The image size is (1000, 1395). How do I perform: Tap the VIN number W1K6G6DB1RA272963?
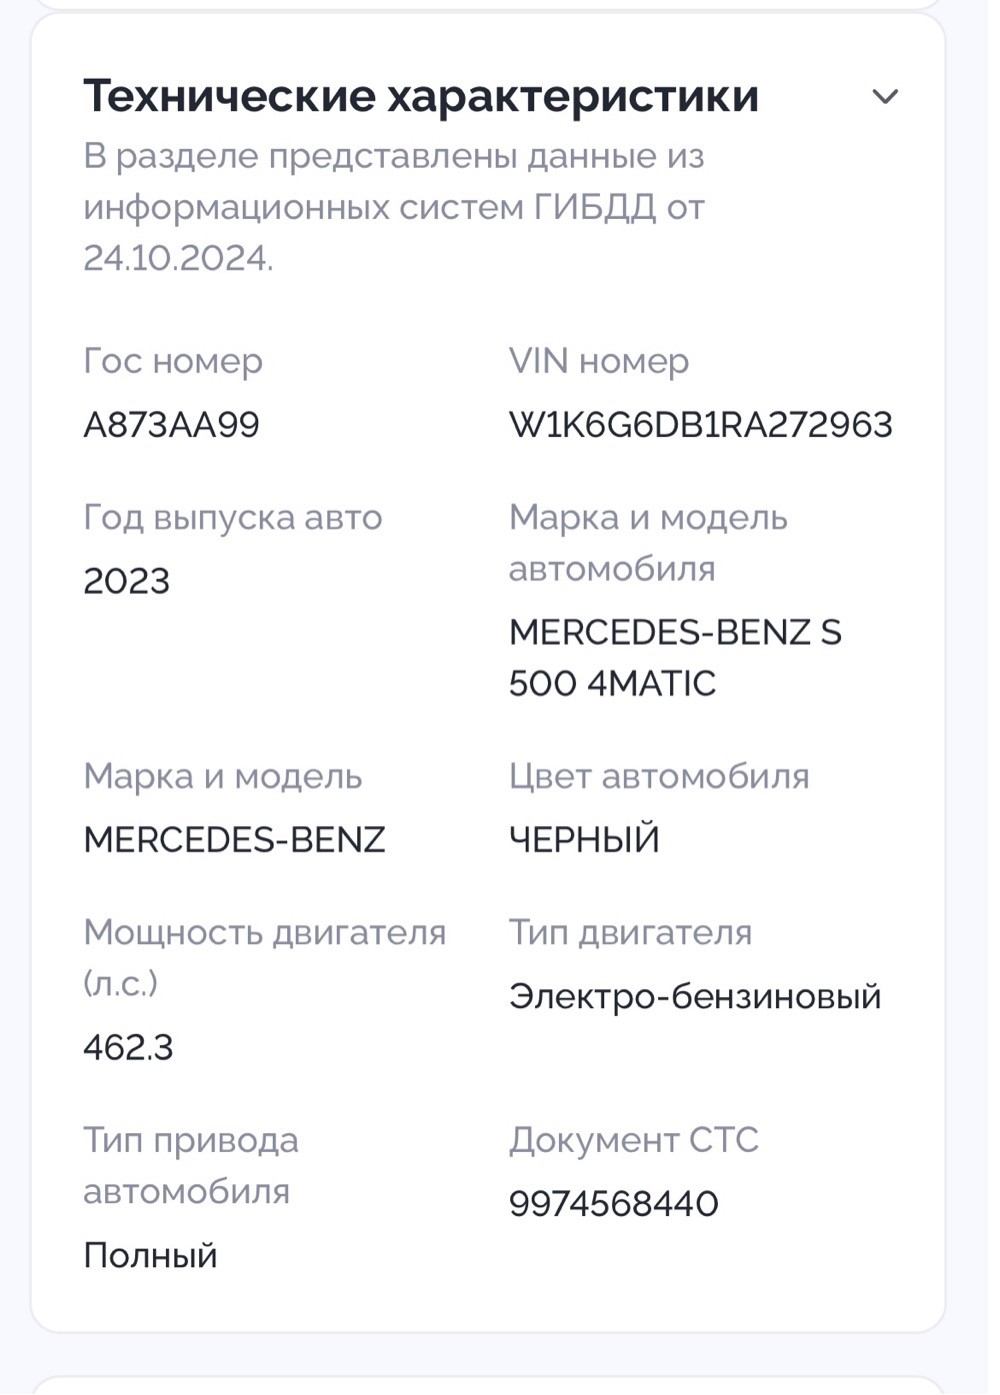[700, 425]
